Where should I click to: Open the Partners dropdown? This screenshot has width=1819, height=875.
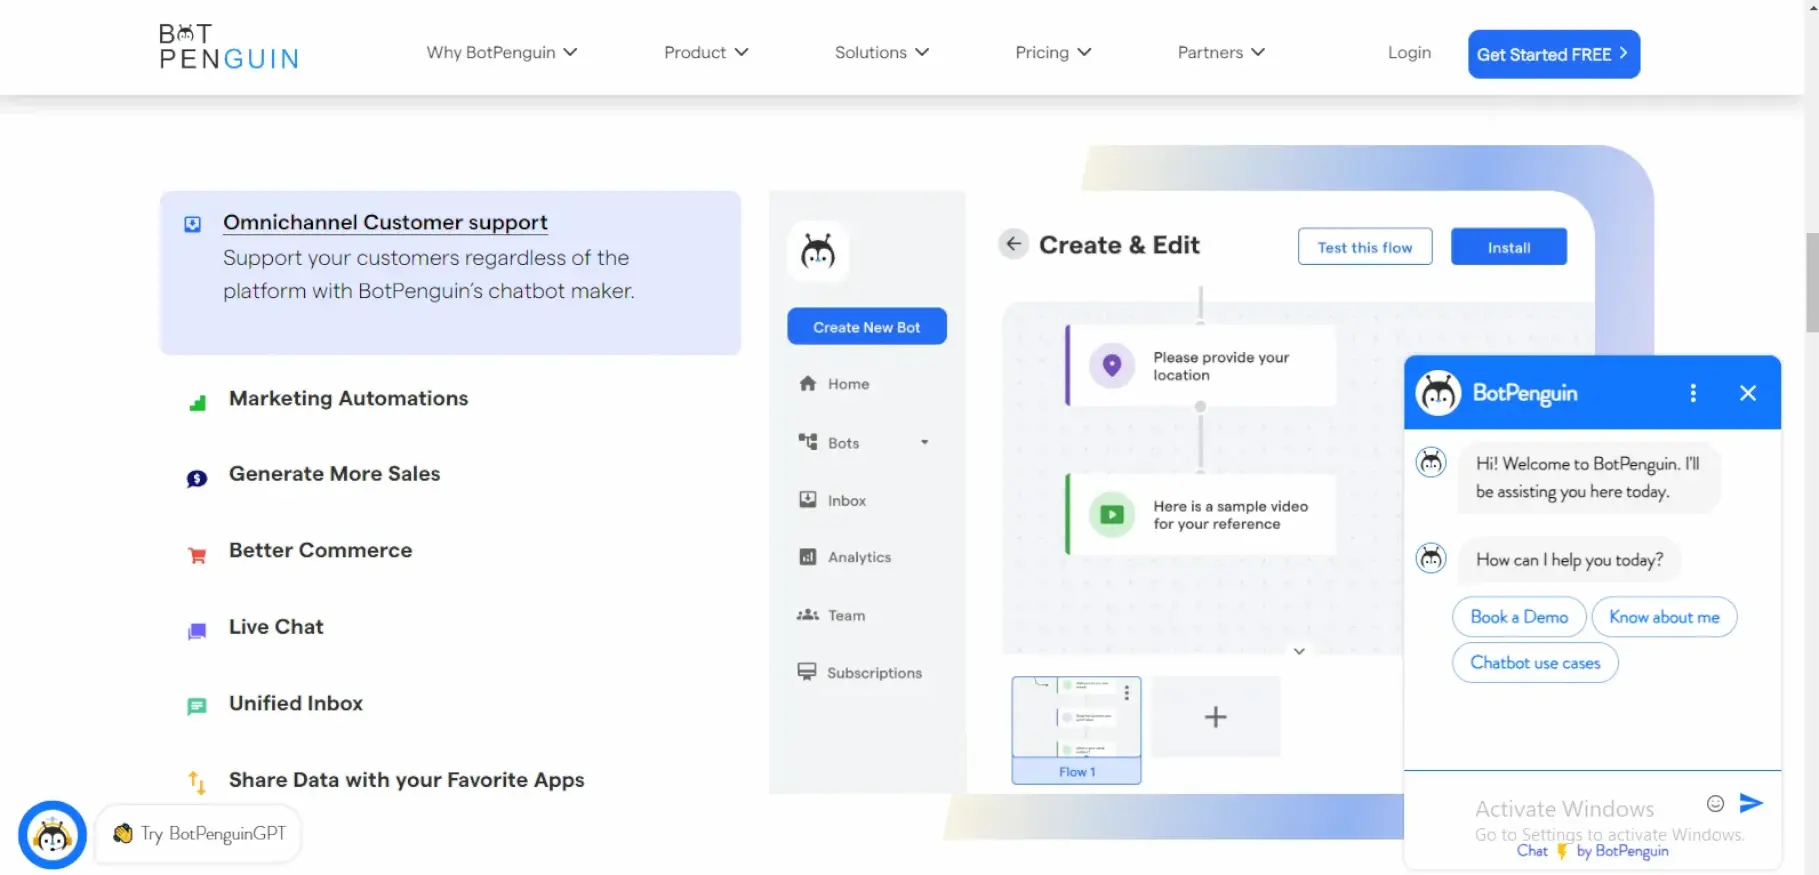[x=1220, y=52]
